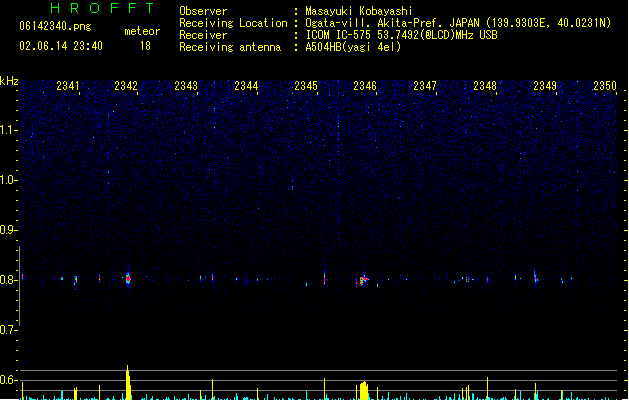Click the Observer label
Image resolution: width=629 pixels, height=400 pixels.
tap(203, 11)
